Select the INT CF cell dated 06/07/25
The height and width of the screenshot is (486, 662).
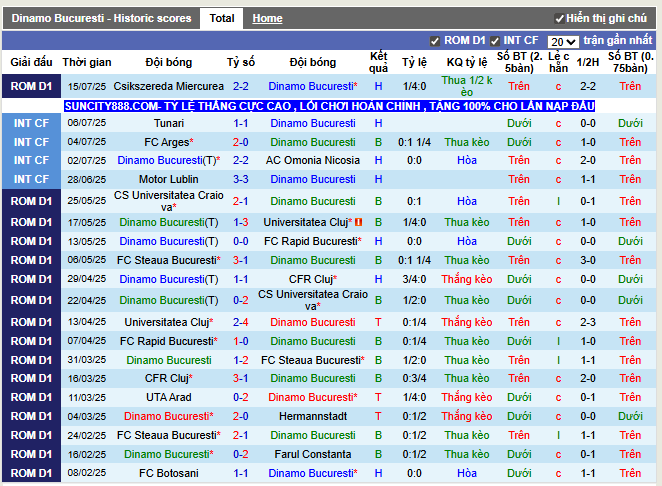click(31, 123)
